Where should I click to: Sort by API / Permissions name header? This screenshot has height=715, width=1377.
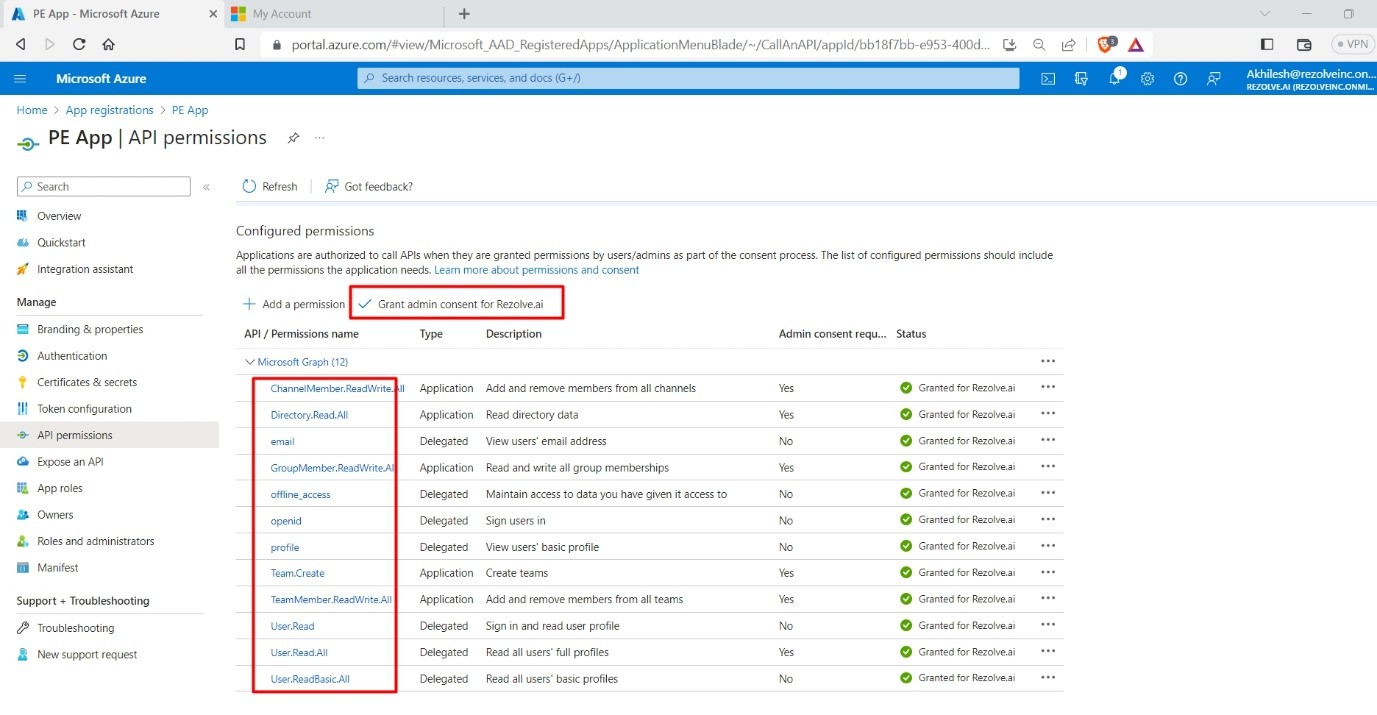tap(301, 334)
